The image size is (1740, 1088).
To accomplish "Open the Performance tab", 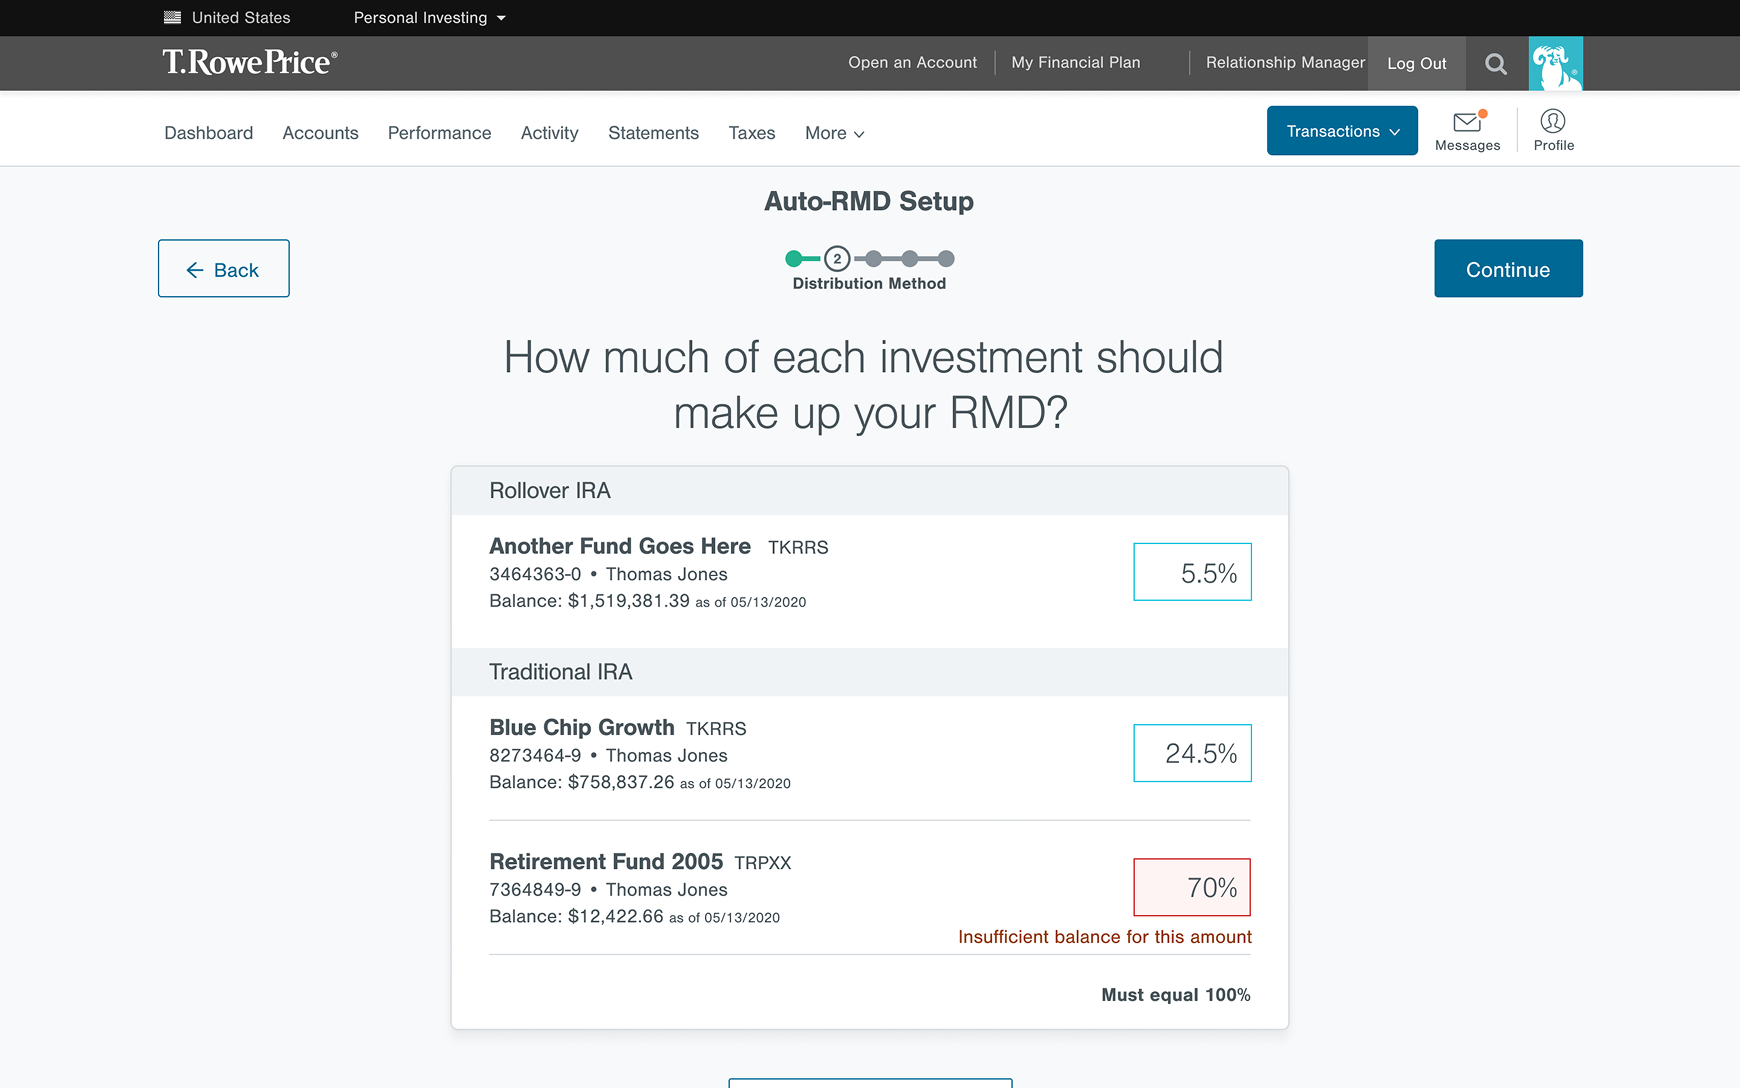I will pos(439,133).
